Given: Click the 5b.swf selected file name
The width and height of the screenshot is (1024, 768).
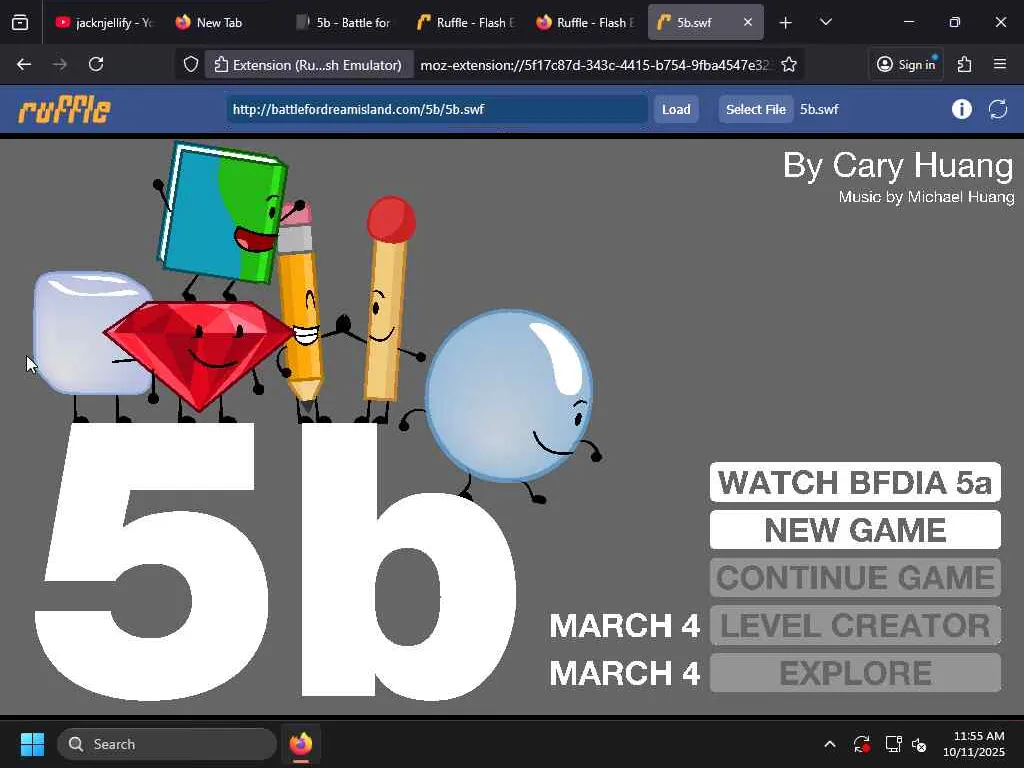Looking at the screenshot, I should click(x=819, y=109).
